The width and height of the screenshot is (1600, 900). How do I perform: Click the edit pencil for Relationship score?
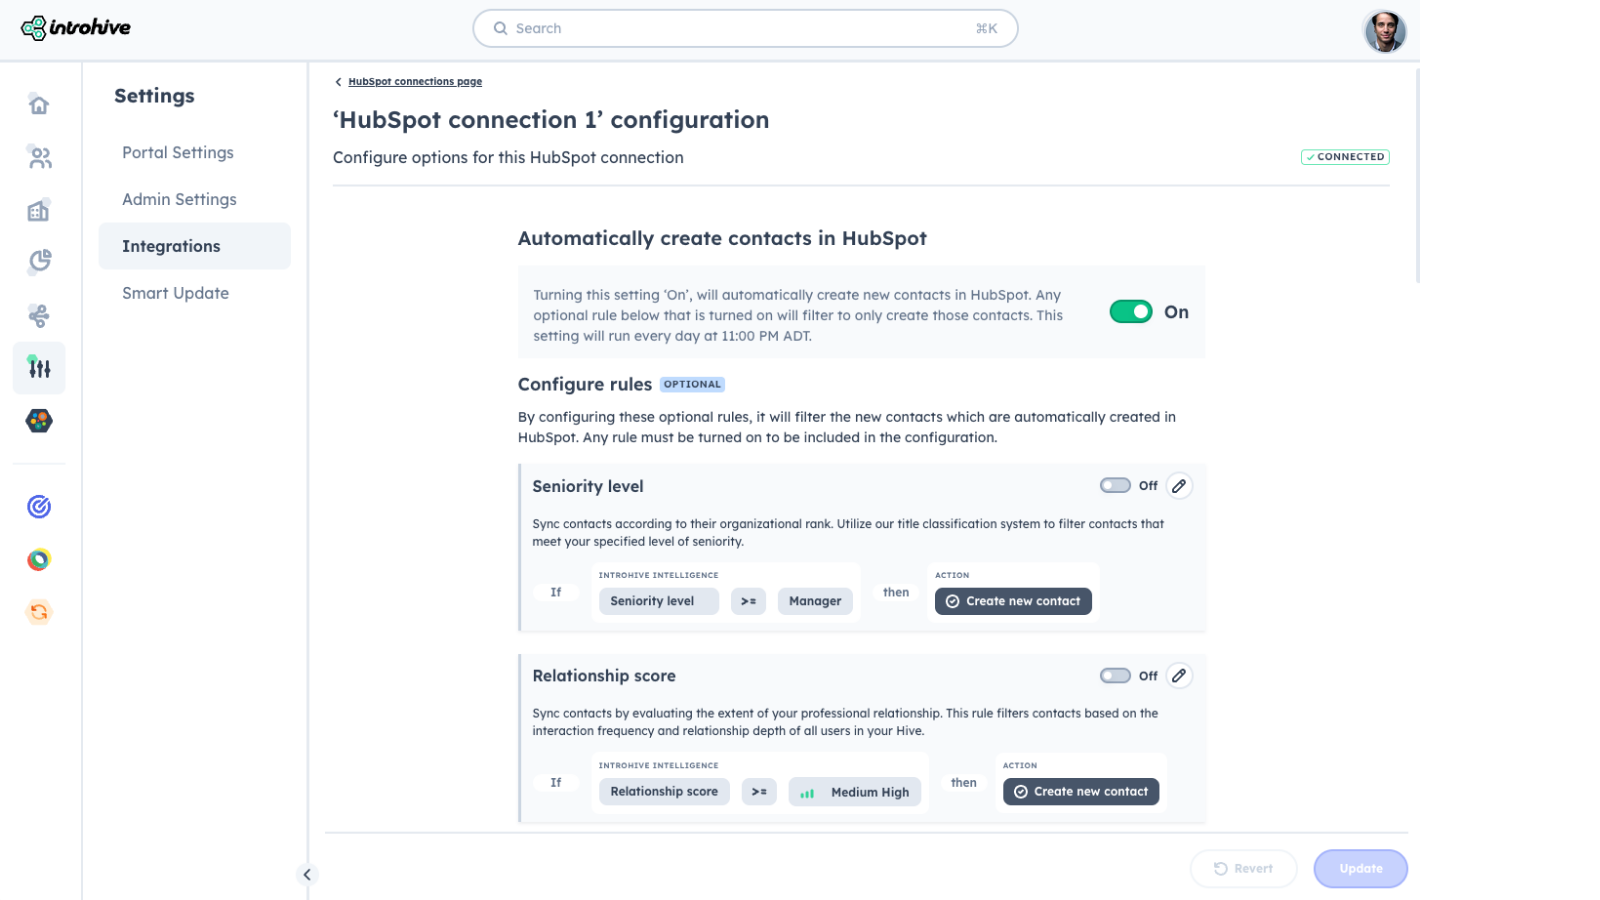[1179, 676]
